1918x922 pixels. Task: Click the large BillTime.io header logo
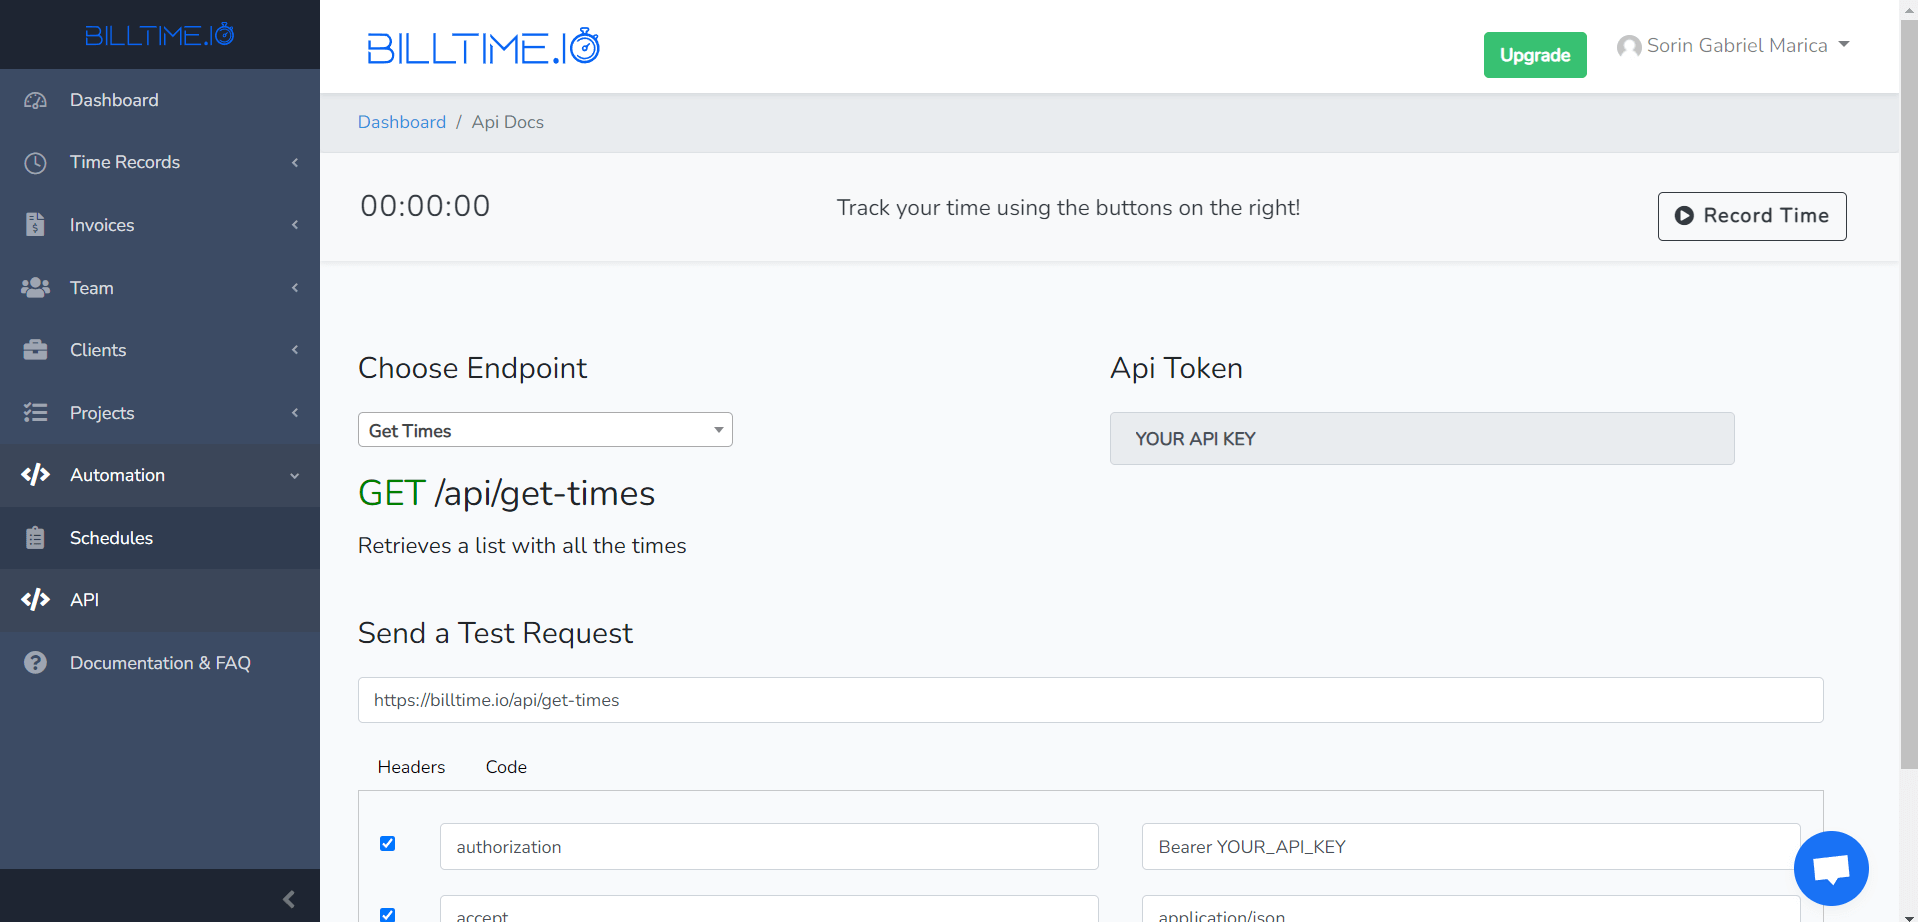[483, 47]
